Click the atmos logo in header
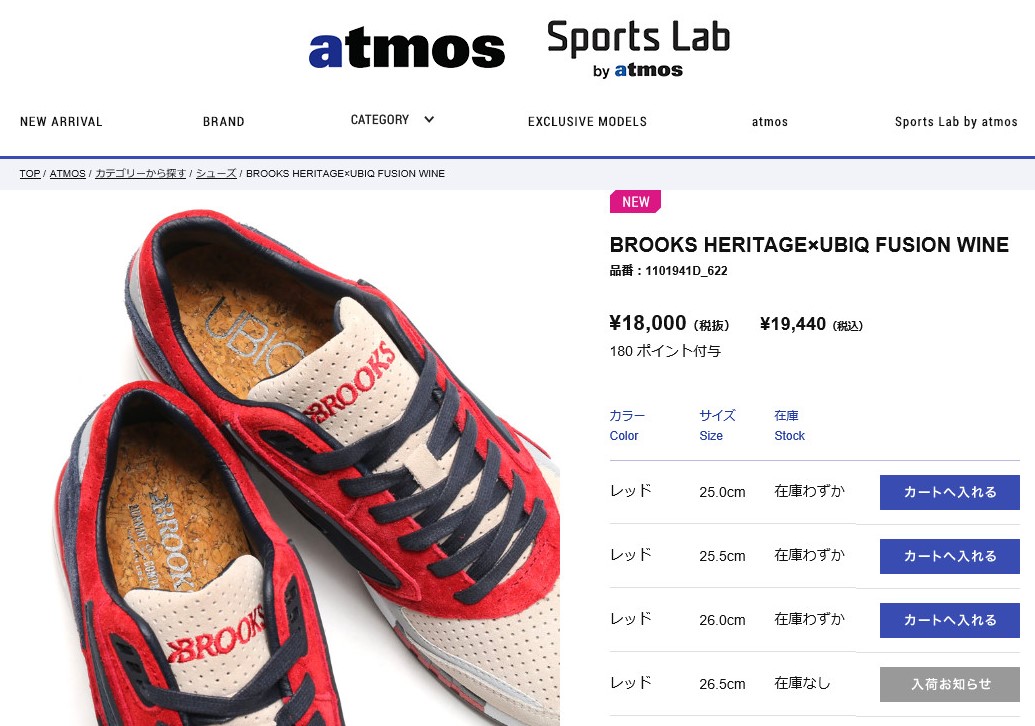1035x726 pixels. [407, 48]
